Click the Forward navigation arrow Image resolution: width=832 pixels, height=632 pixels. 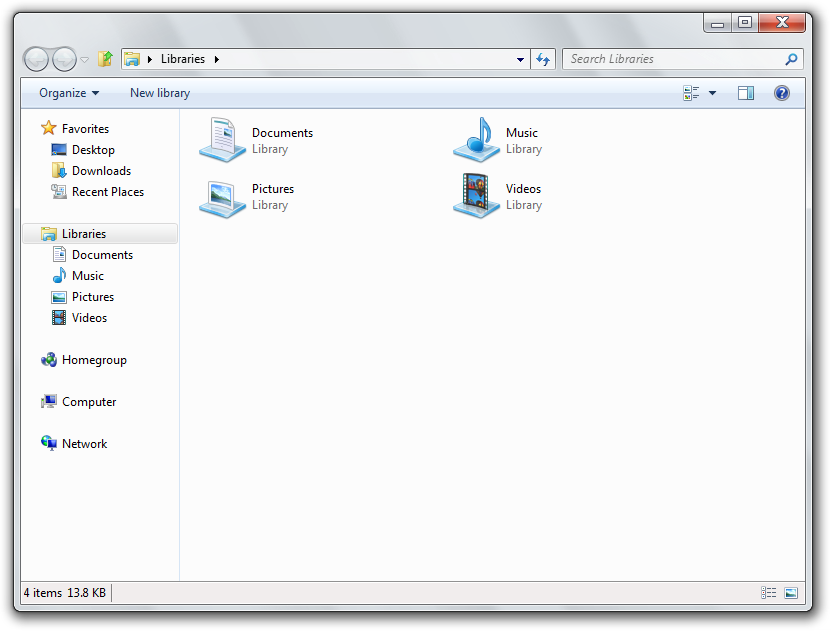point(64,59)
